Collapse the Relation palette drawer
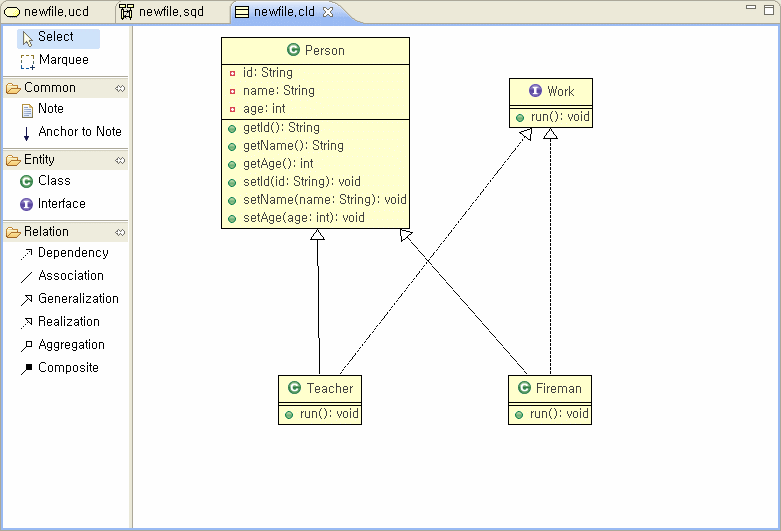781x531 pixels. click(x=46, y=232)
